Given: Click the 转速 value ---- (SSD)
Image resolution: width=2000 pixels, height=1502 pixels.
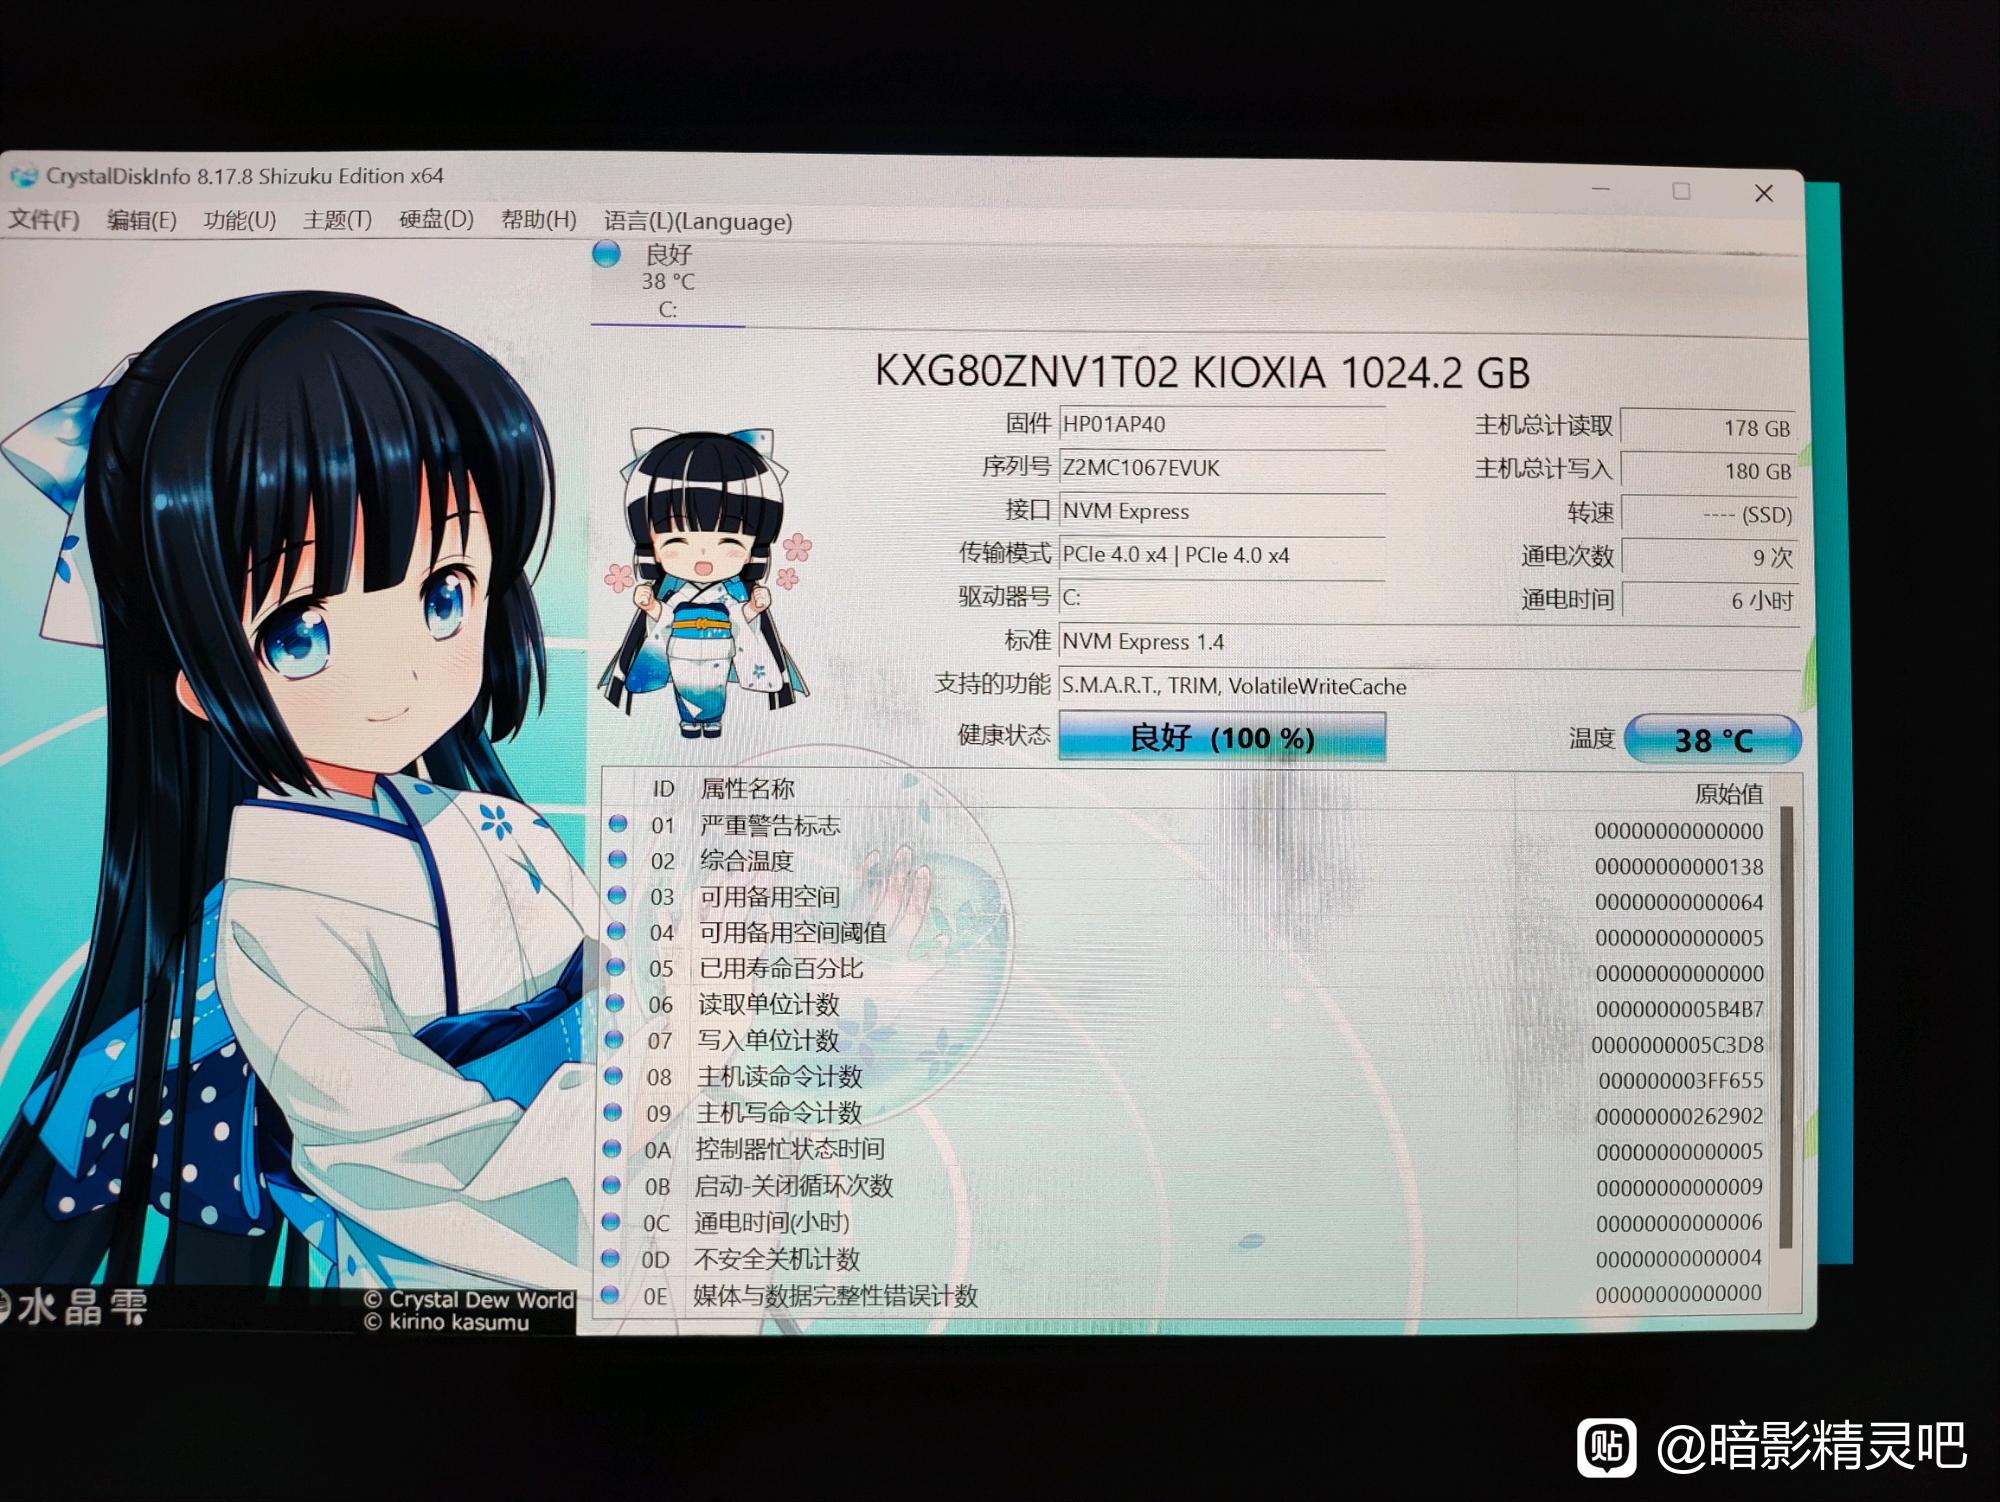Looking at the screenshot, I should 1709,514.
